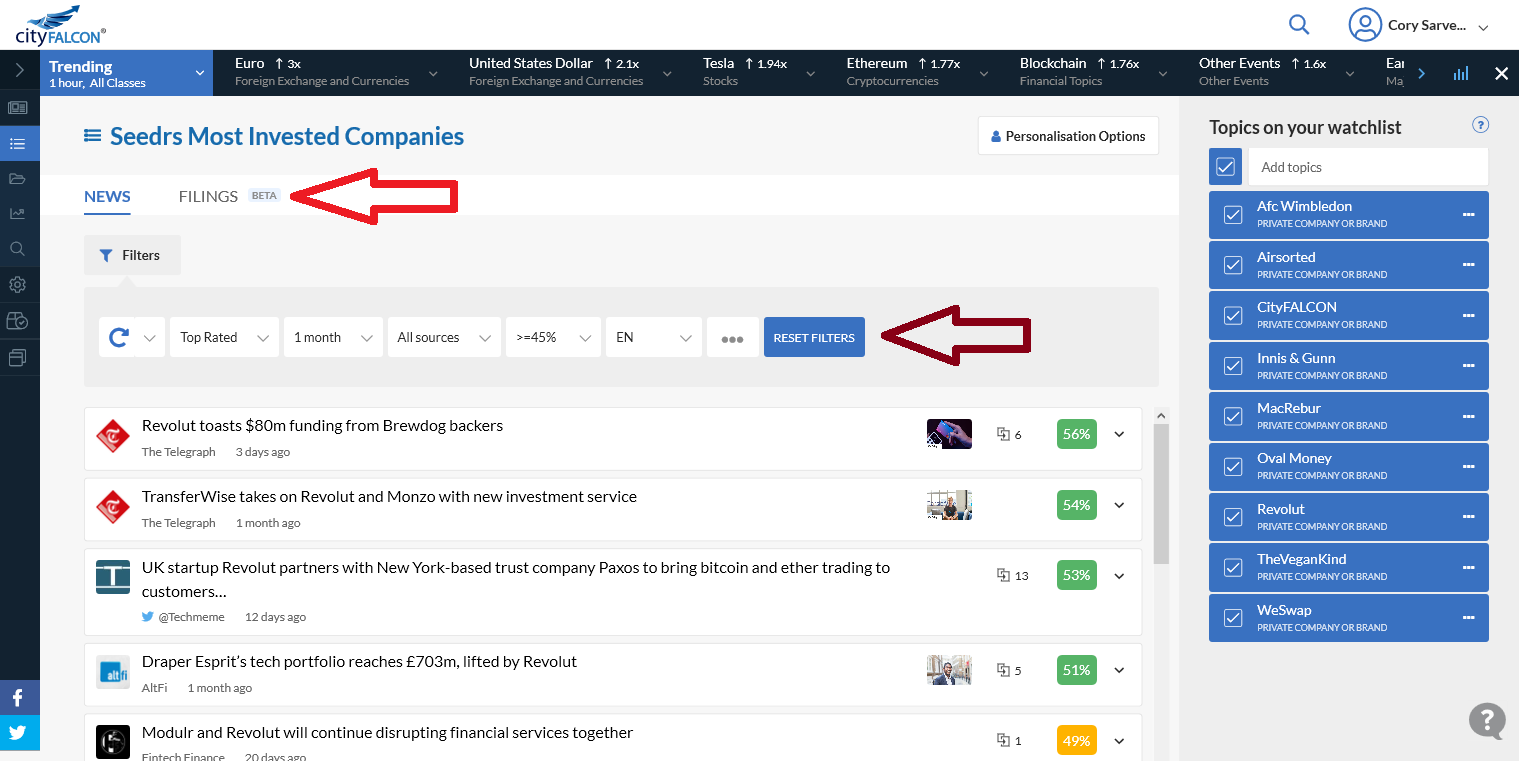Uncheck the Oval Money topic
The width and height of the screenshot is (1519, 761).
pyautogui.click(x=1233, y=467)
